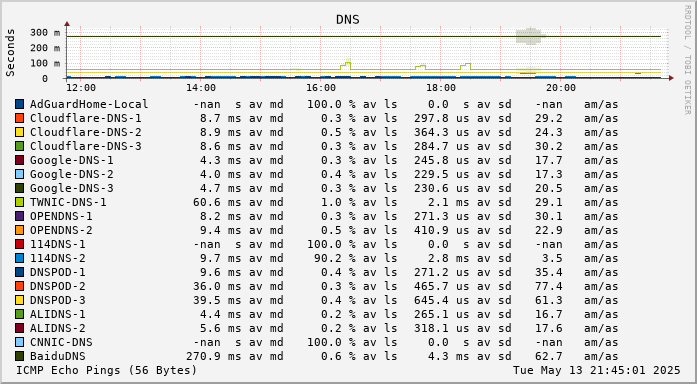Viewport: 697px width, 384px height.
Task: Select the OPENDNS-1 legend name
Action: [x=61, y=216]
